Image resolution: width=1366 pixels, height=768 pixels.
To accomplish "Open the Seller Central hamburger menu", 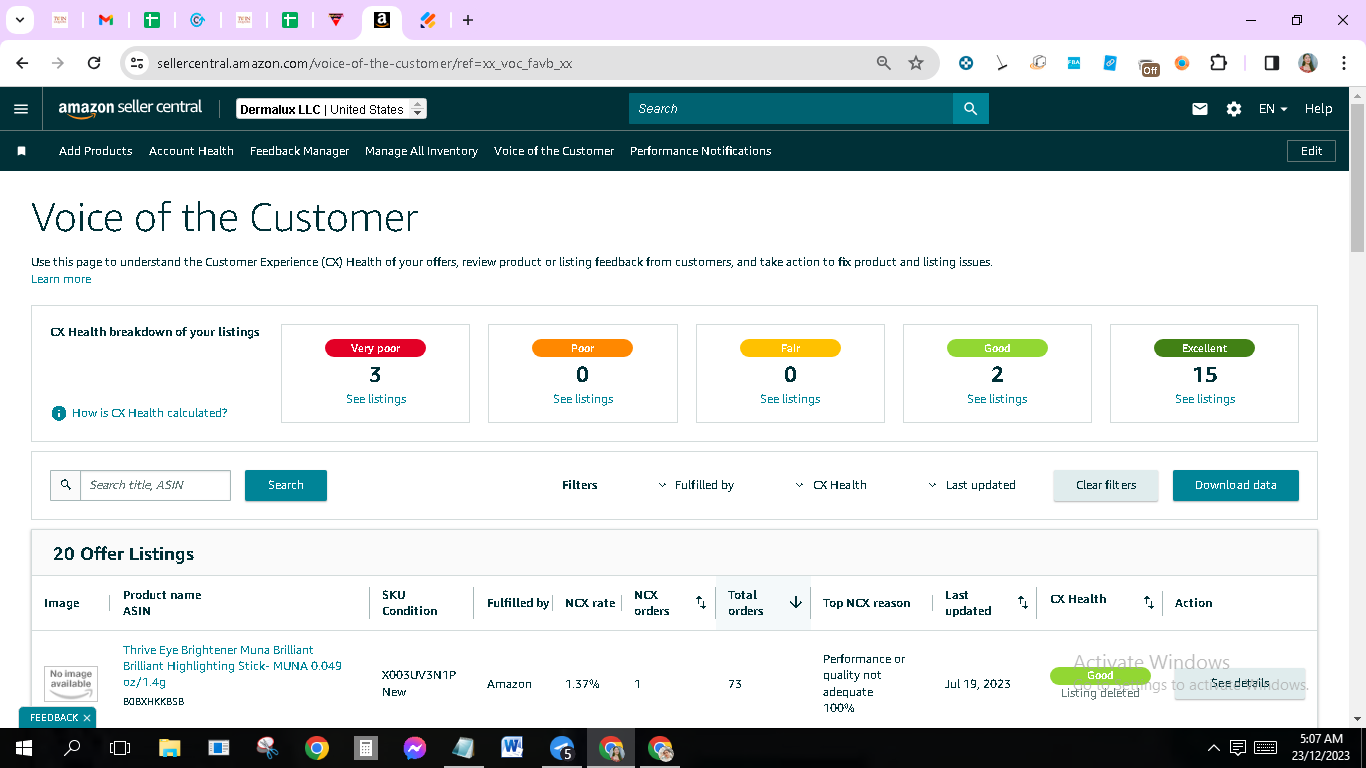I will click(21, 109).
